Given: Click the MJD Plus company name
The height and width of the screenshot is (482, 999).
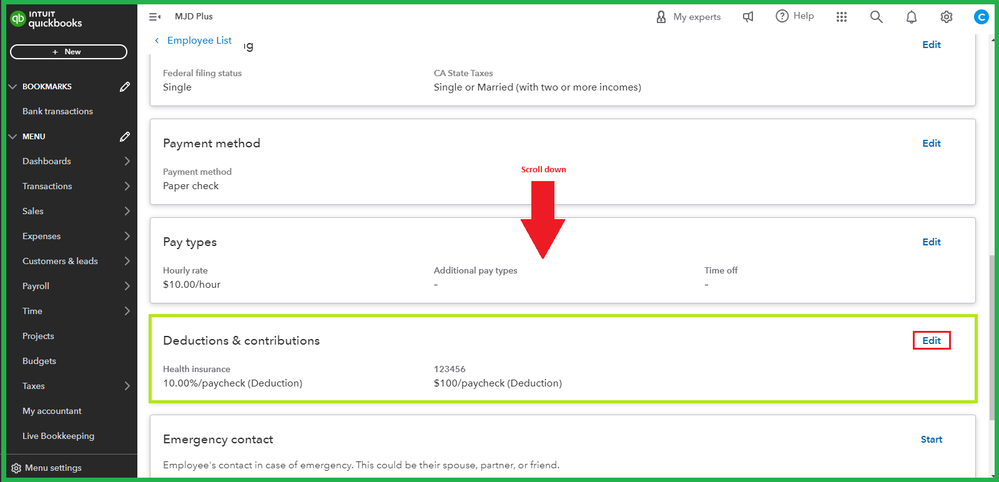Looking at the screenshot, I should click(x=194, y=17).
